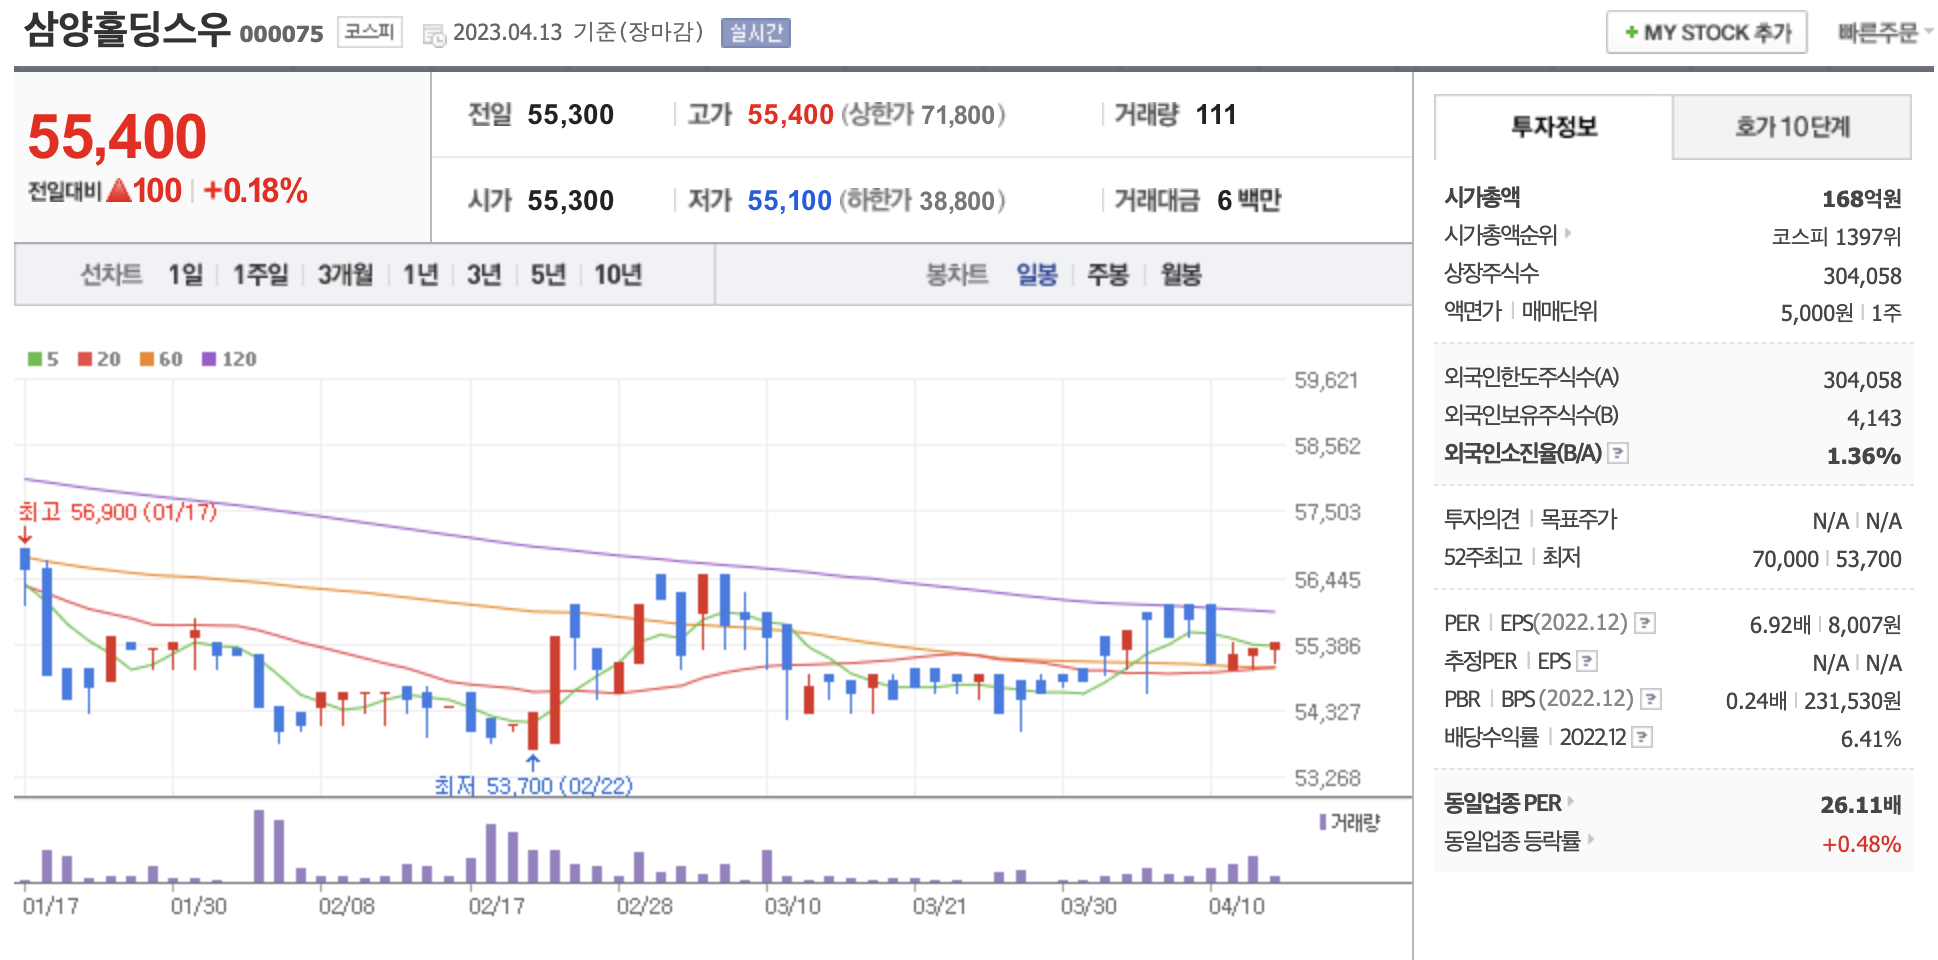Expand the 빠른주문 dropdown

pyautogui.click(x=1883, y=33)
